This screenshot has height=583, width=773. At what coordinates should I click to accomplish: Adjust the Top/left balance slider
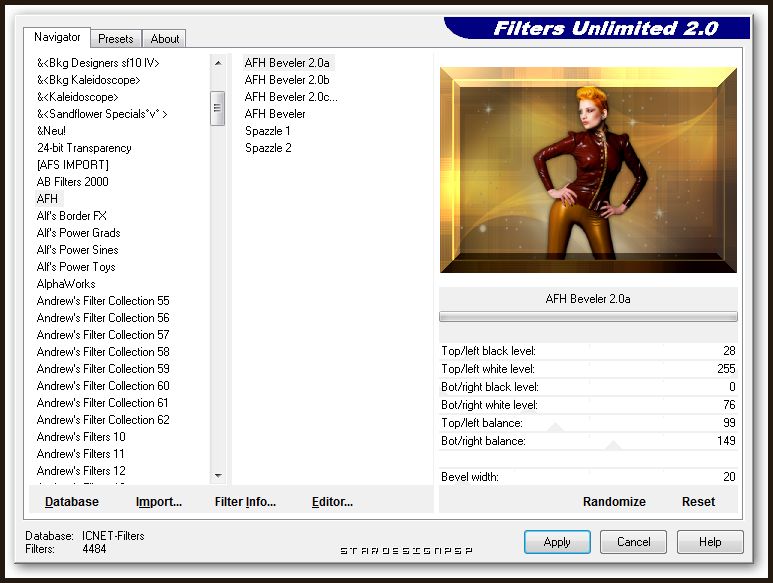[588, 423]
